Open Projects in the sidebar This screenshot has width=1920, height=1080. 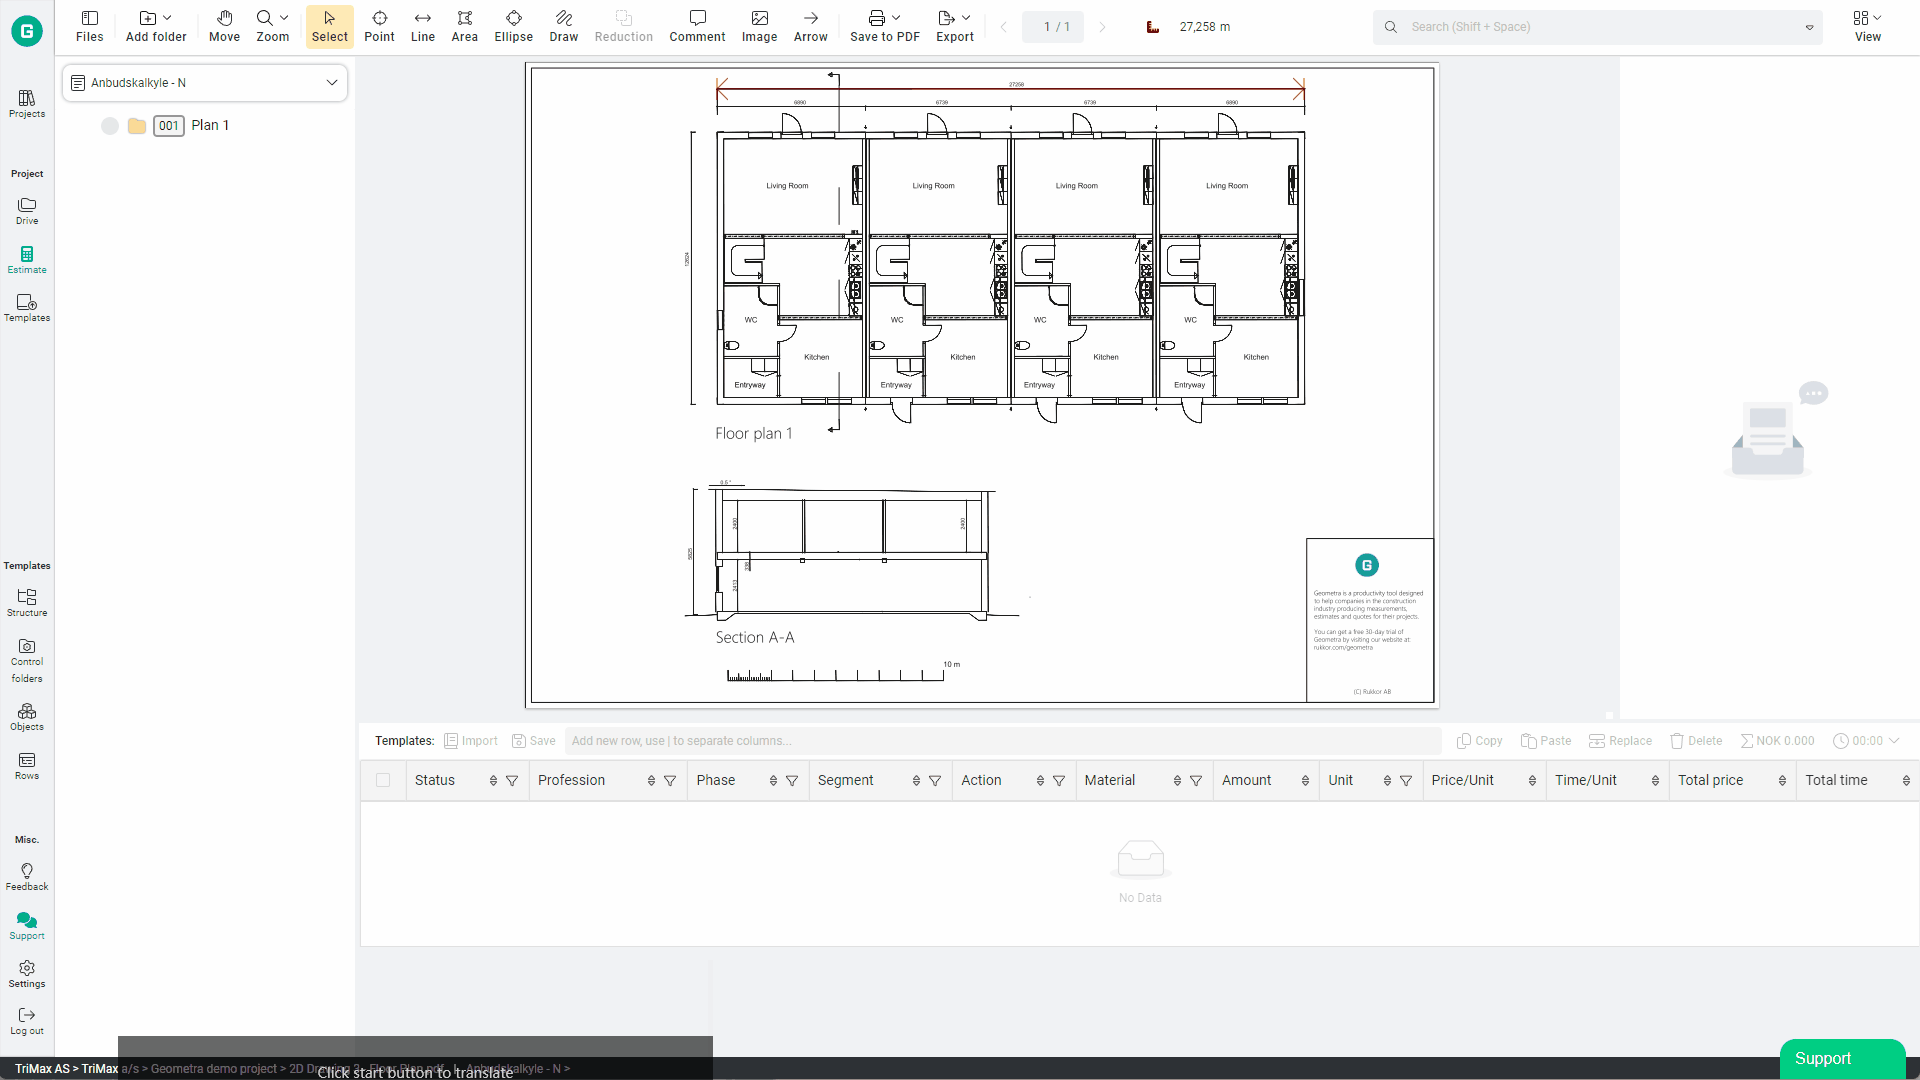pyautogui.click(x=27, y=104)
